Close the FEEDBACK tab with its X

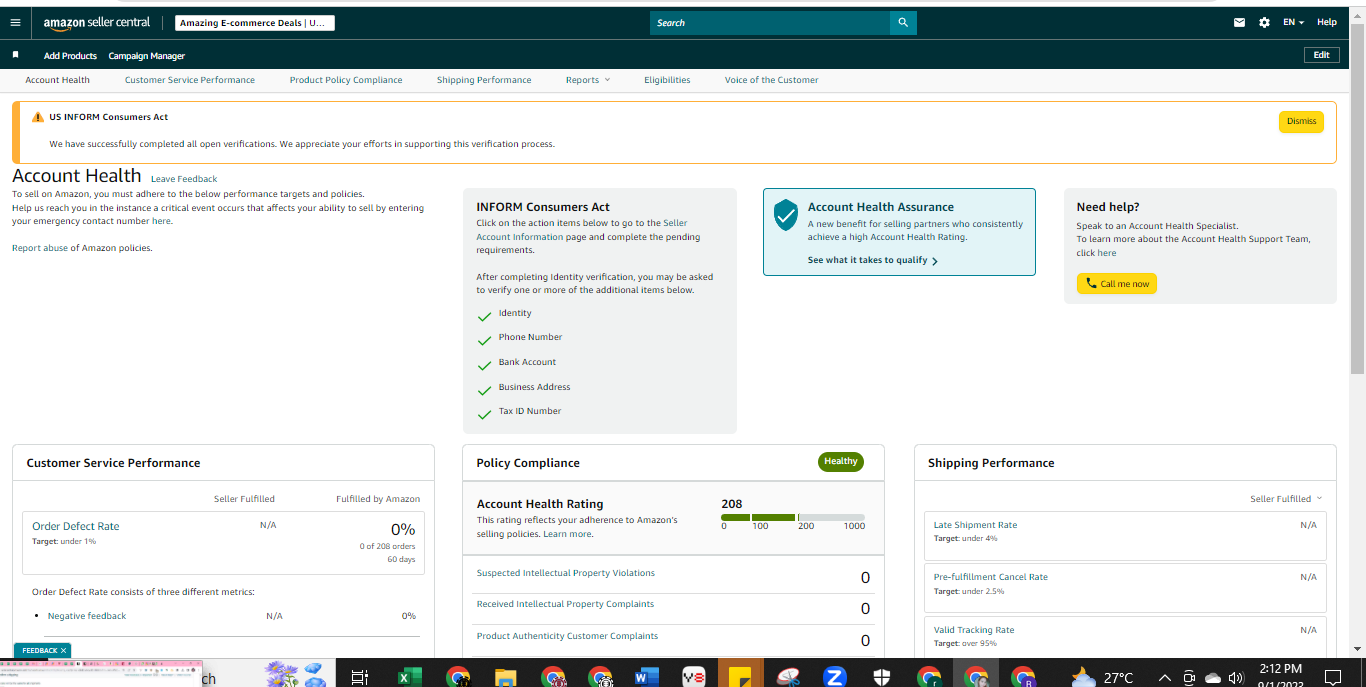coord(63,650)
